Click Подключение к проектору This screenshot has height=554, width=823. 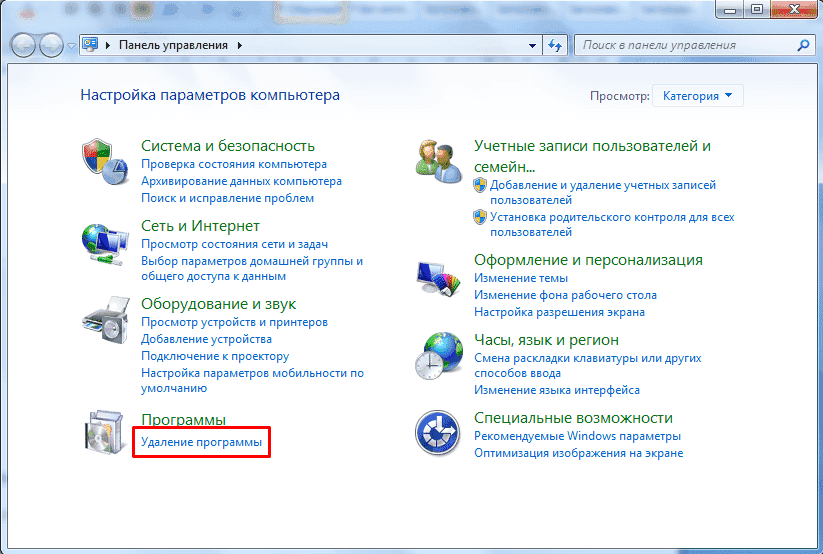point(215,356)
